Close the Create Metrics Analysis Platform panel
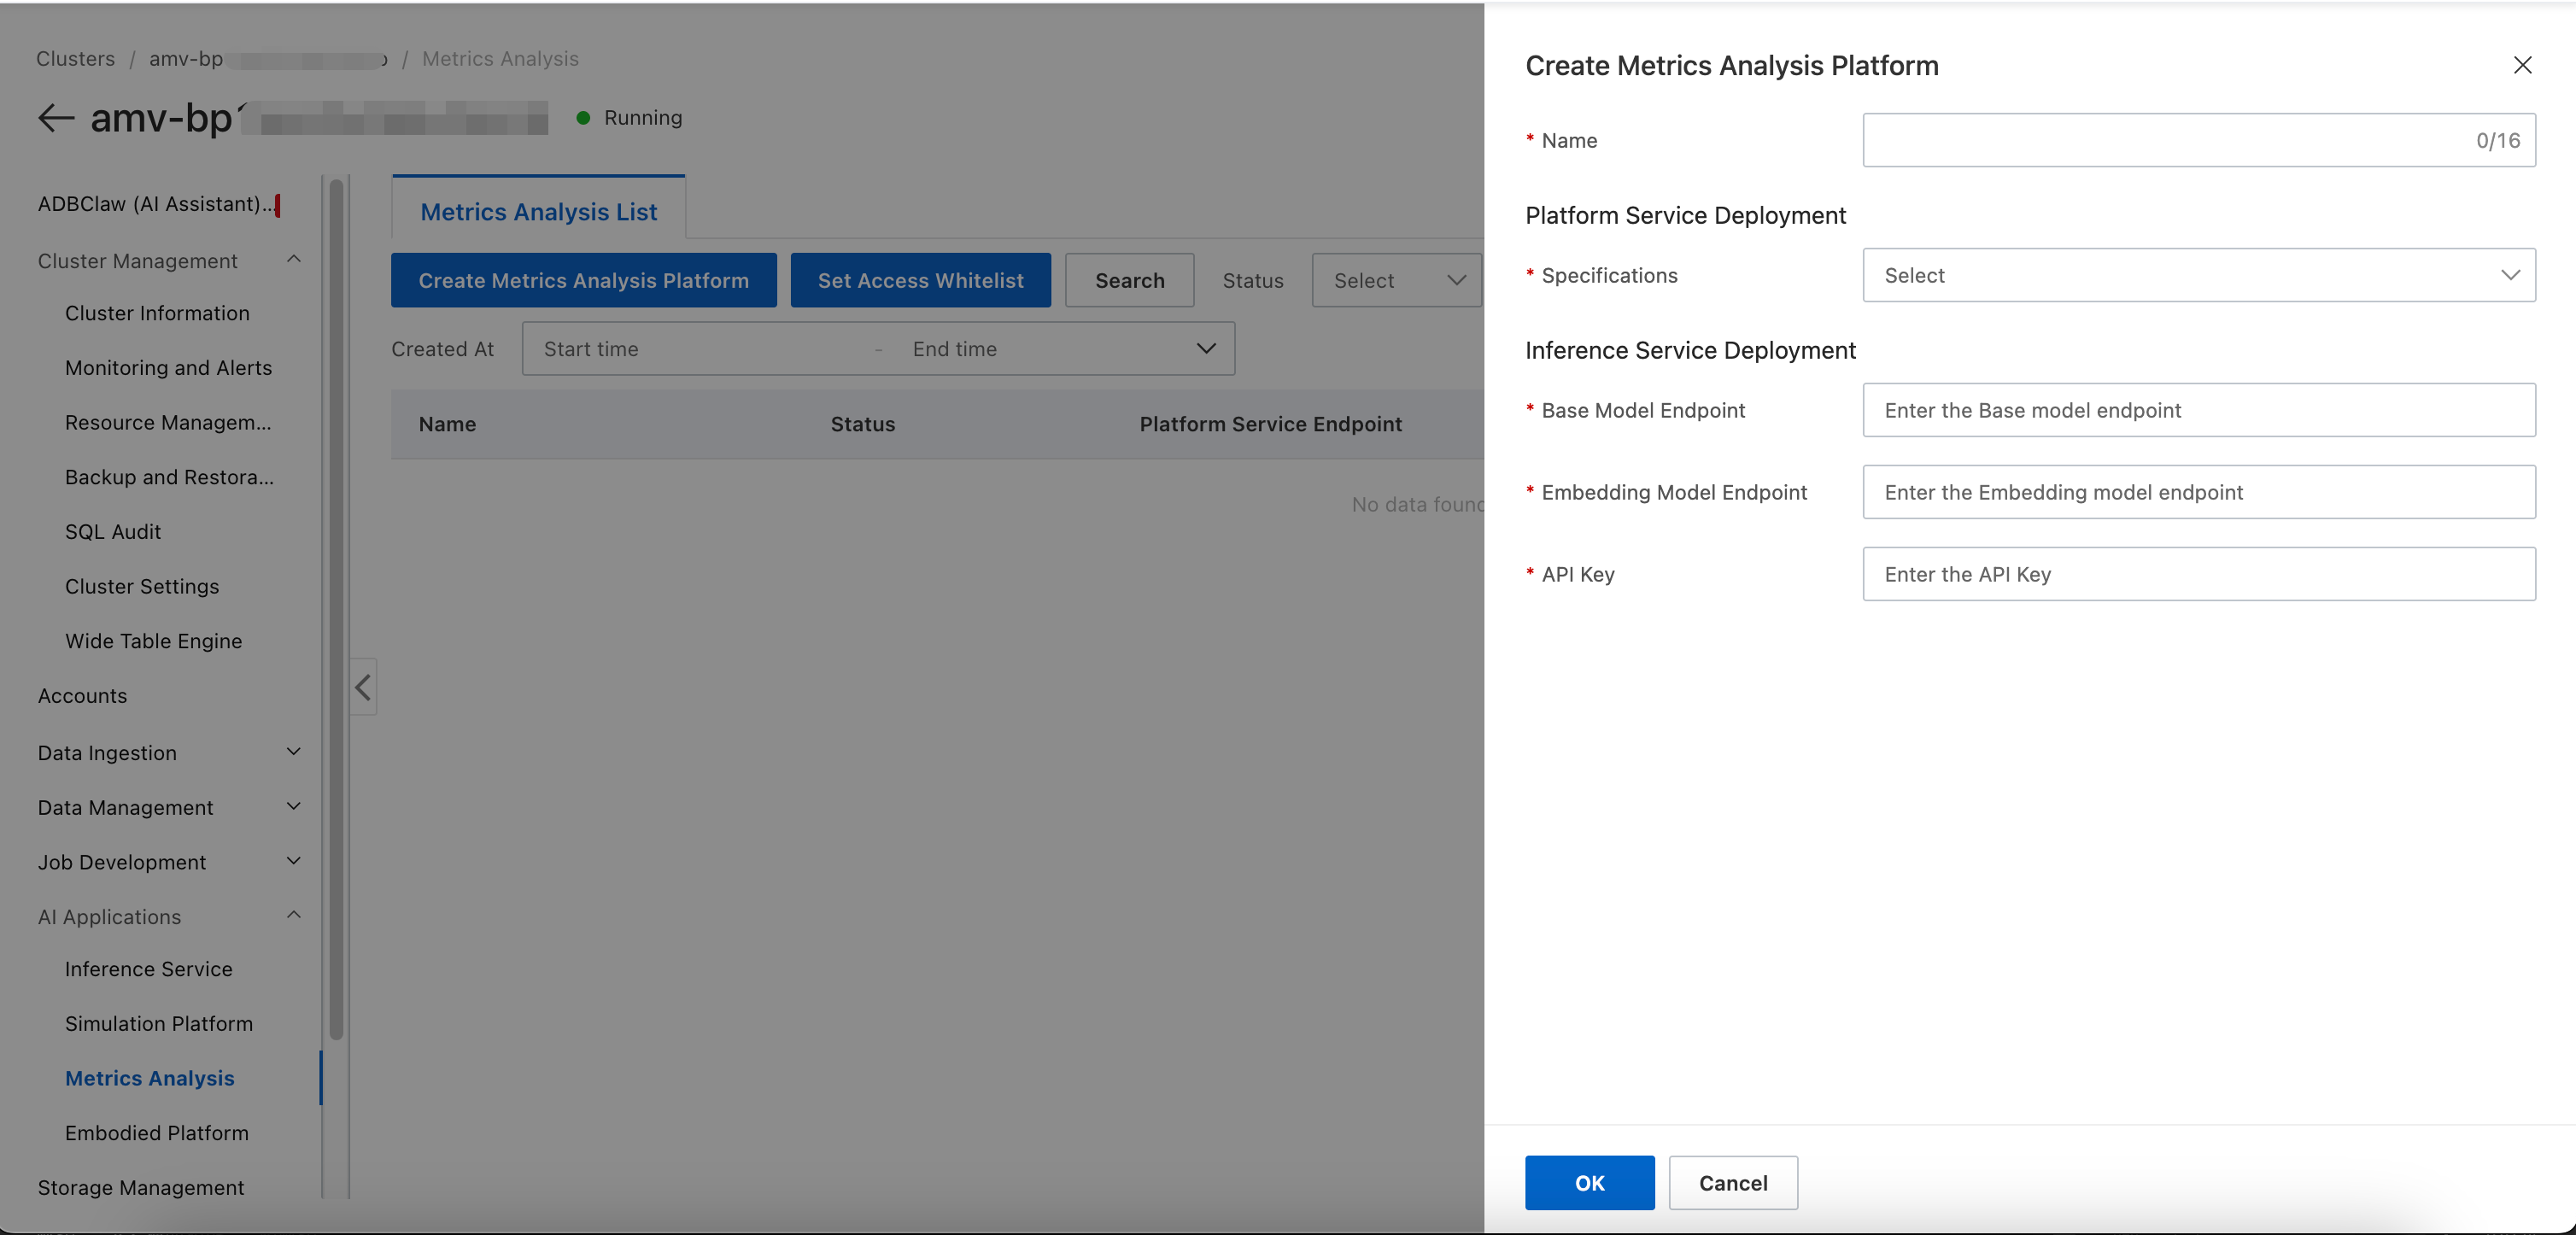This screenshot has height=1235, width=2576. tap(2522, 65)
